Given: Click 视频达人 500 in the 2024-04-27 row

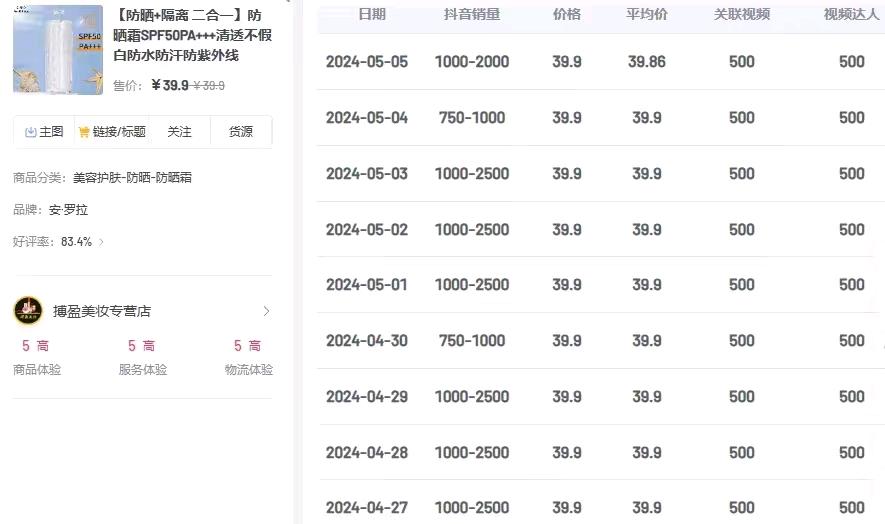Looking at the screenshot, I should 852,508.
